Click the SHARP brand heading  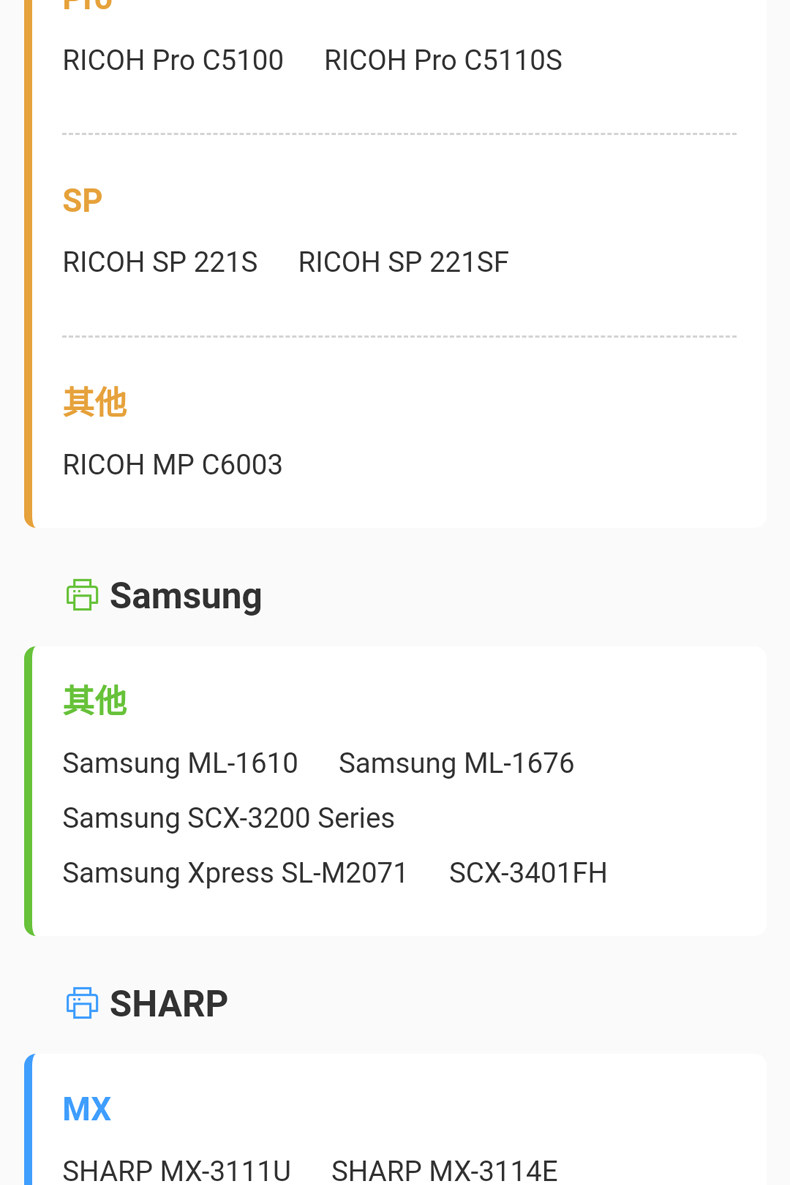click(169, 1004)
